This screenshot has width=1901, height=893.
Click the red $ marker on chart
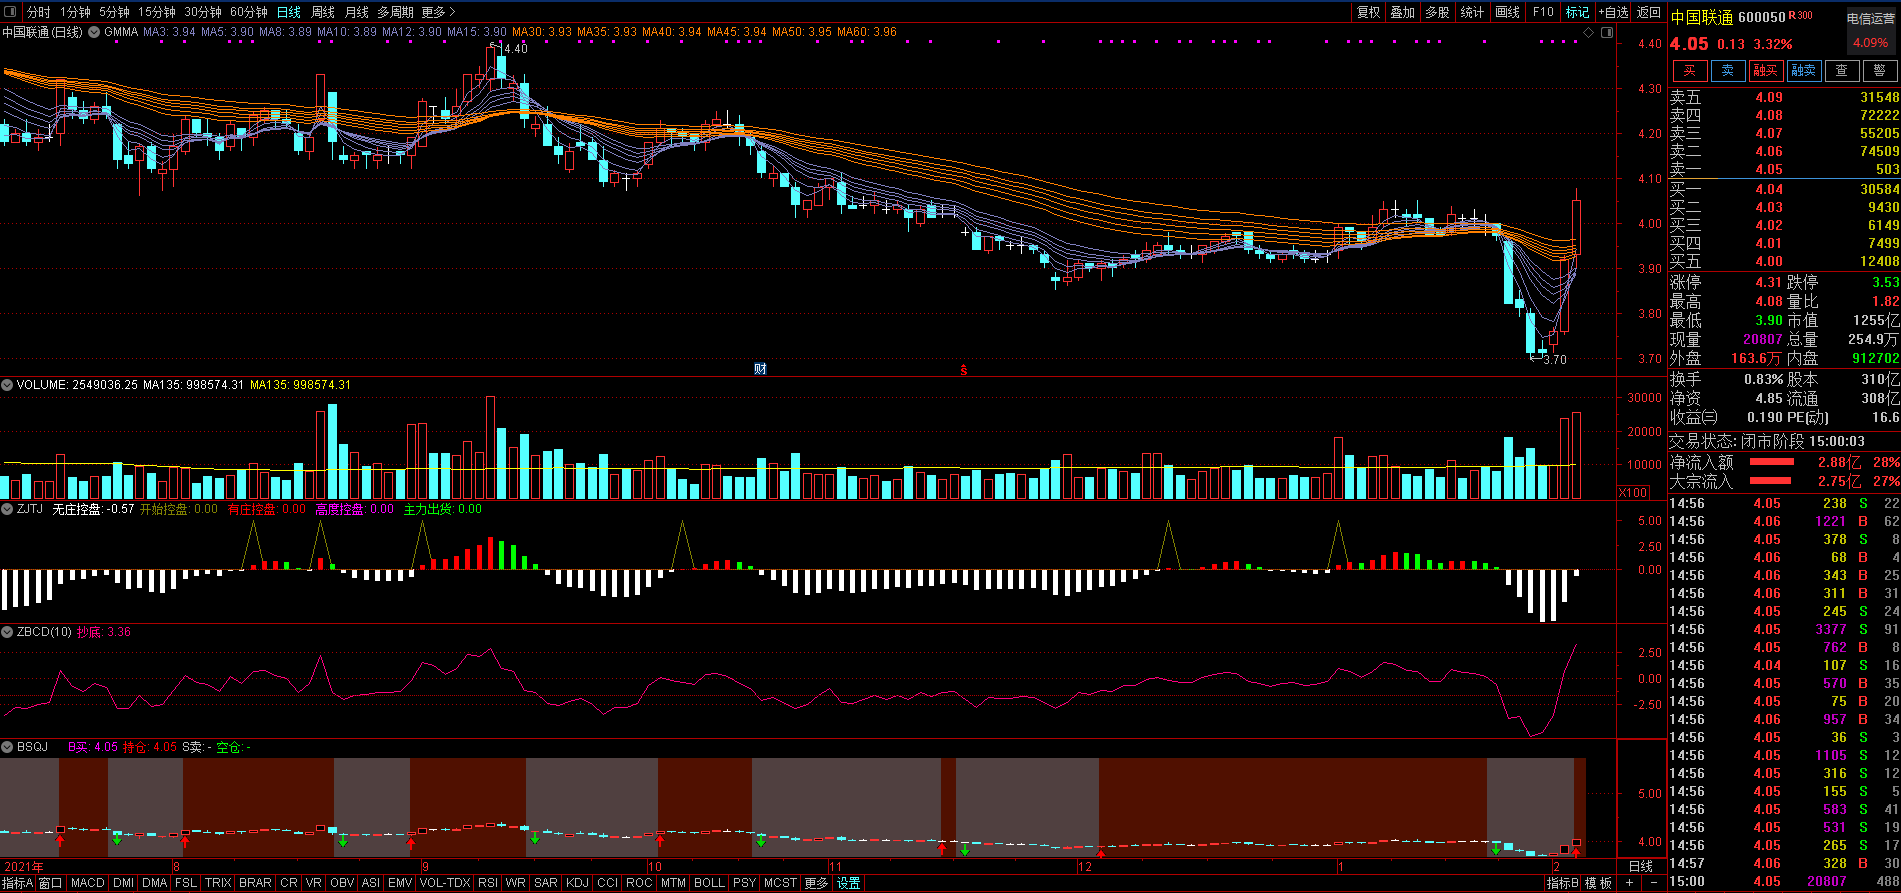click(964, 370)
